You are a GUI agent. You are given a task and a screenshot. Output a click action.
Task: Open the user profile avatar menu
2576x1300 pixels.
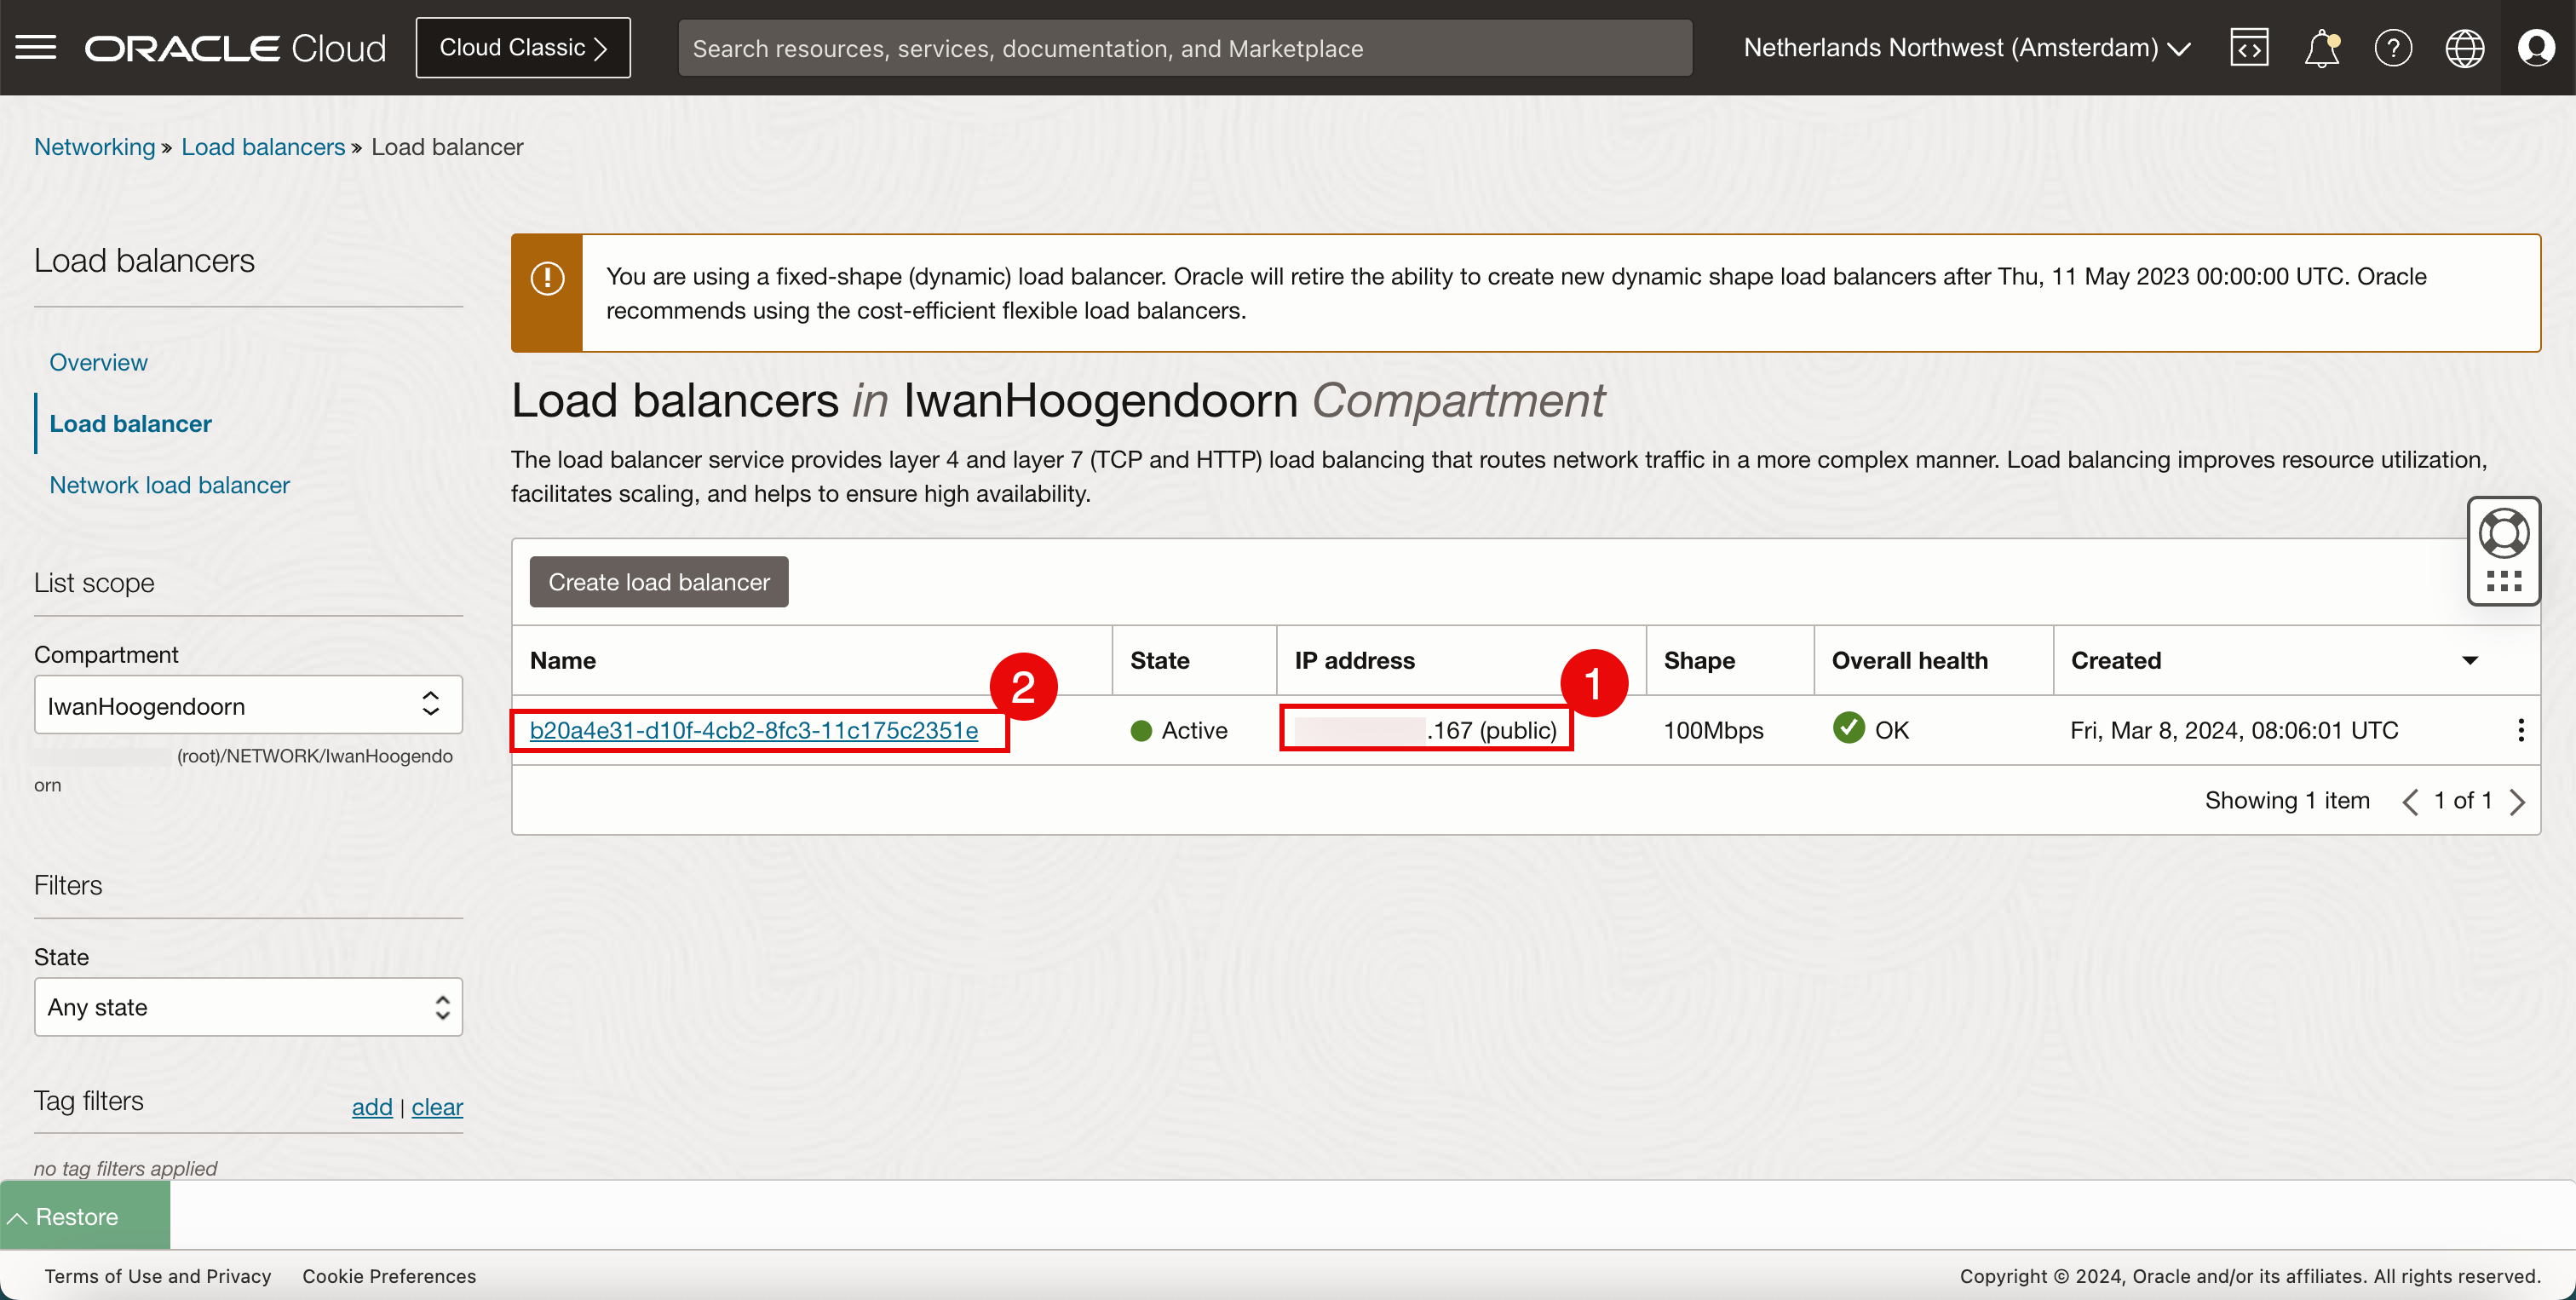point(2536,47)
